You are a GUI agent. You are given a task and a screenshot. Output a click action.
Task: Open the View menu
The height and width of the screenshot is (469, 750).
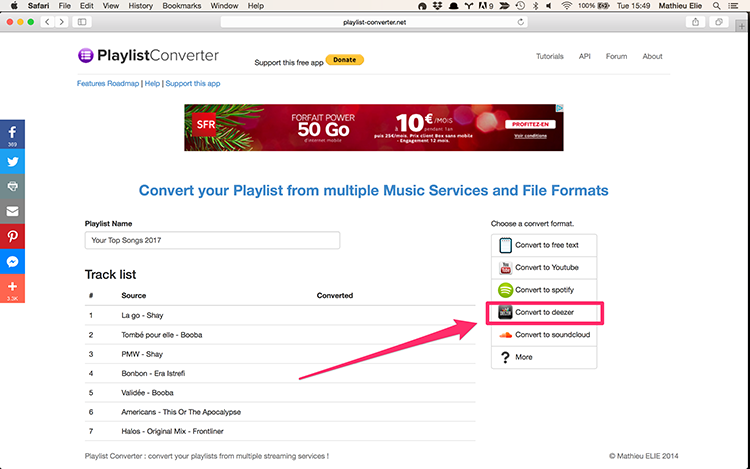[110, 6]
